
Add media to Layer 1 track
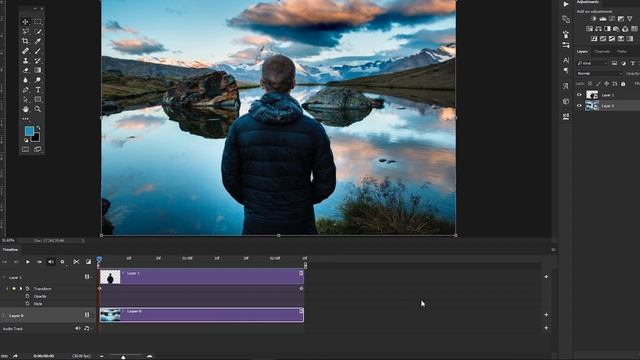(546, 277)
